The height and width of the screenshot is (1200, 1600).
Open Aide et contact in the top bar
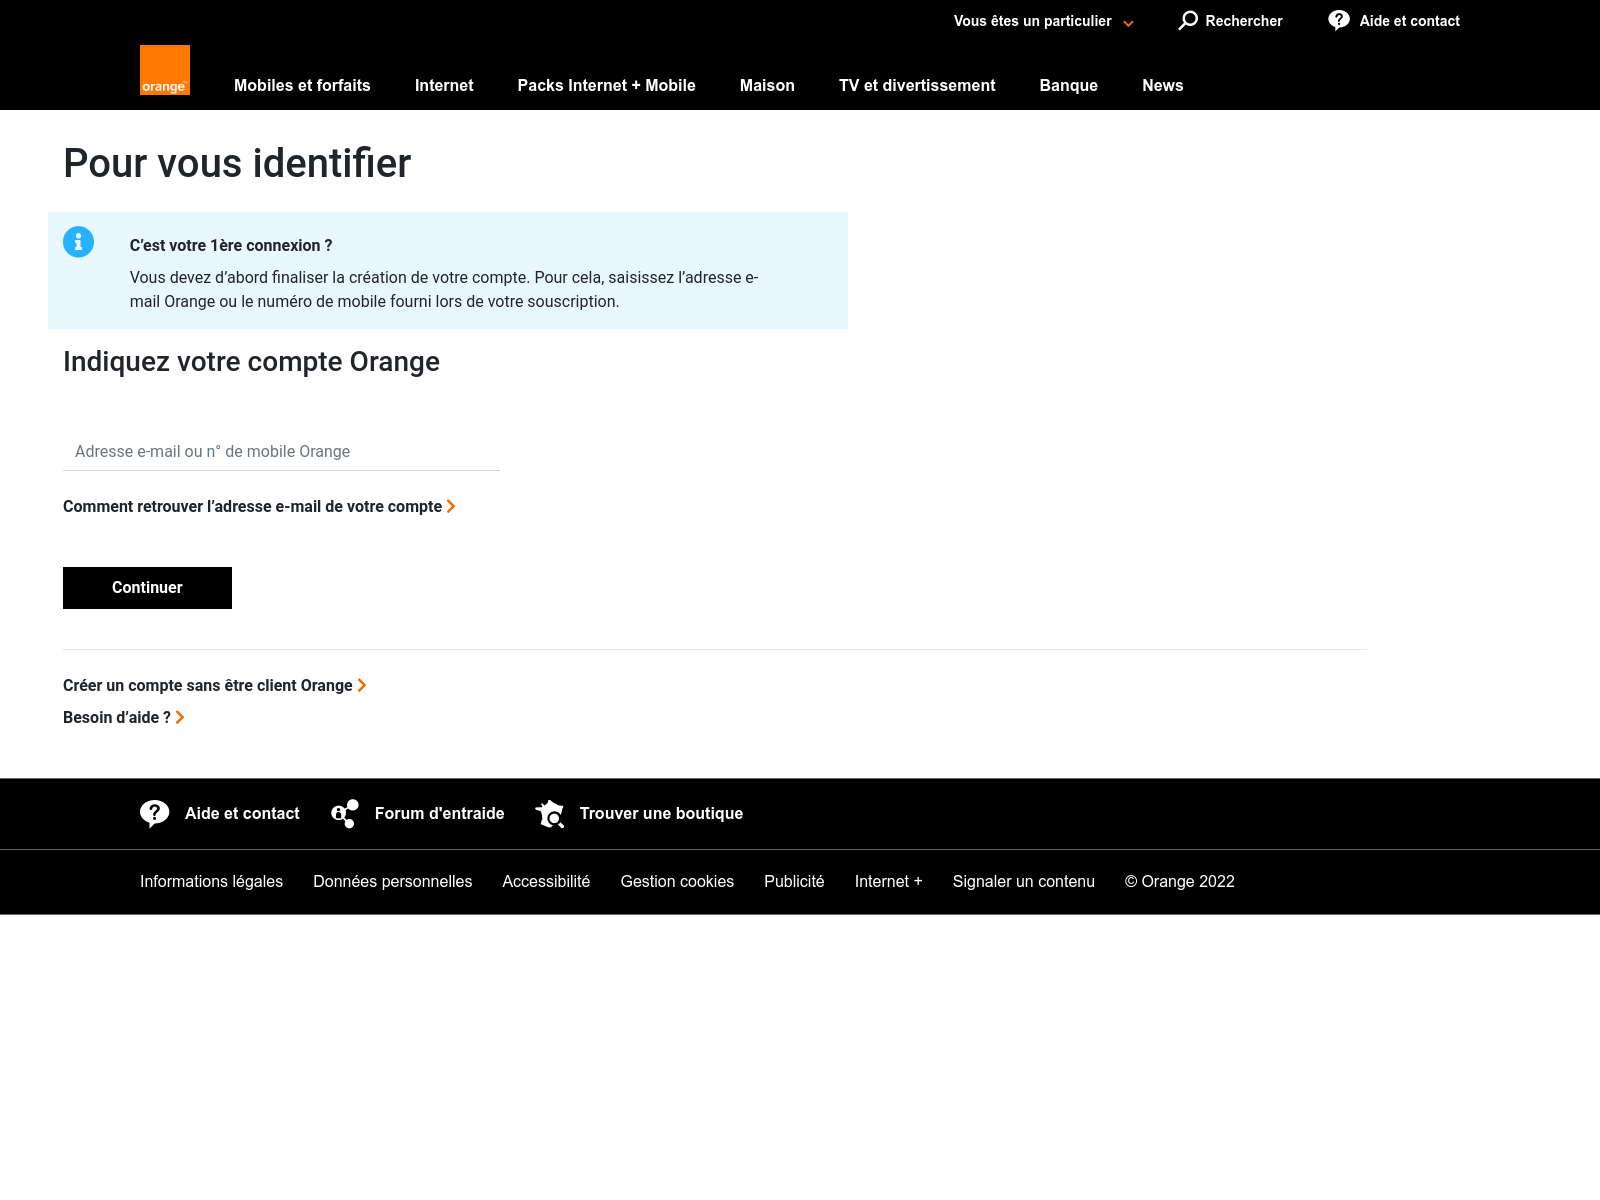pyautogui.click(x=1409, y=21)
